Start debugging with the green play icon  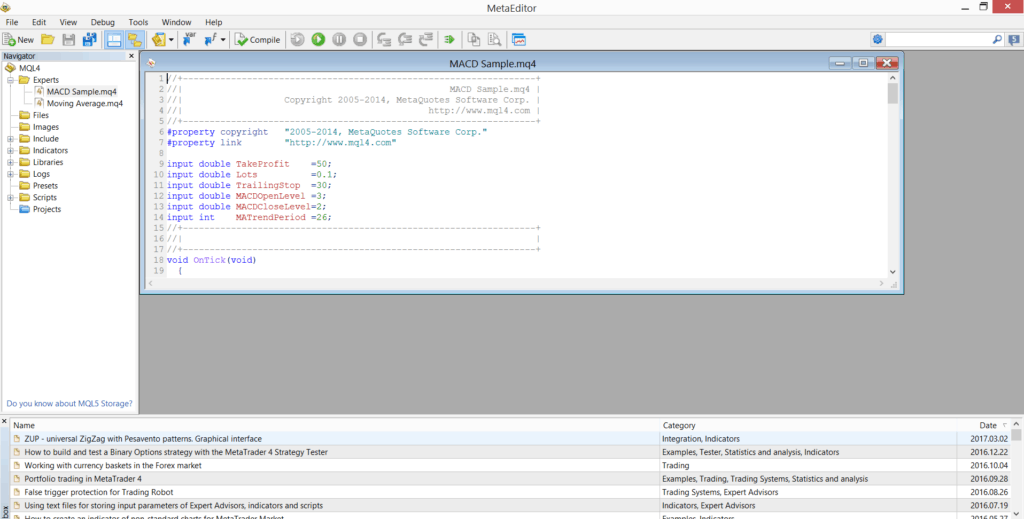click(318, 40)
